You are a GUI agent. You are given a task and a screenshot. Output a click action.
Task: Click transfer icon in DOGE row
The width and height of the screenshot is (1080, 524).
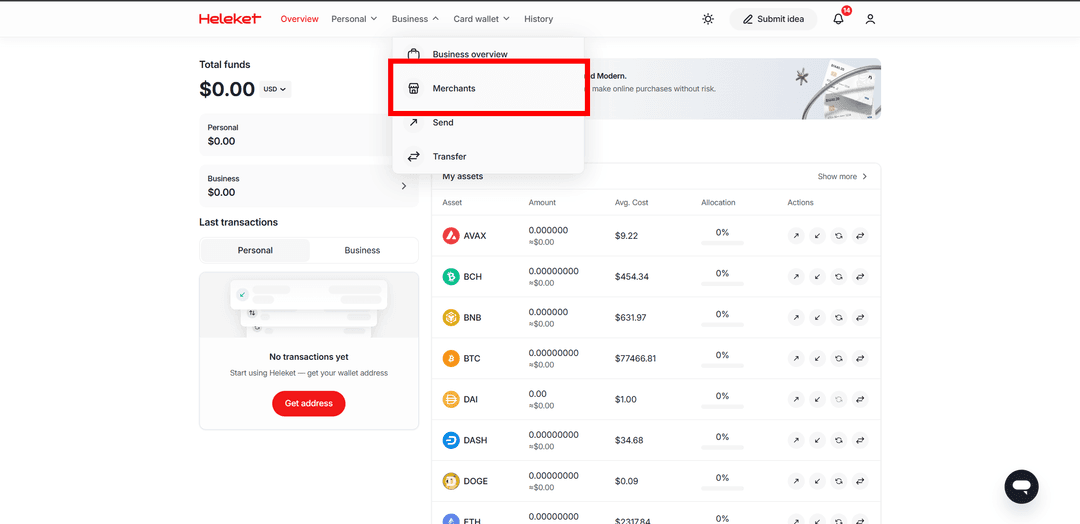coord(860,481)
